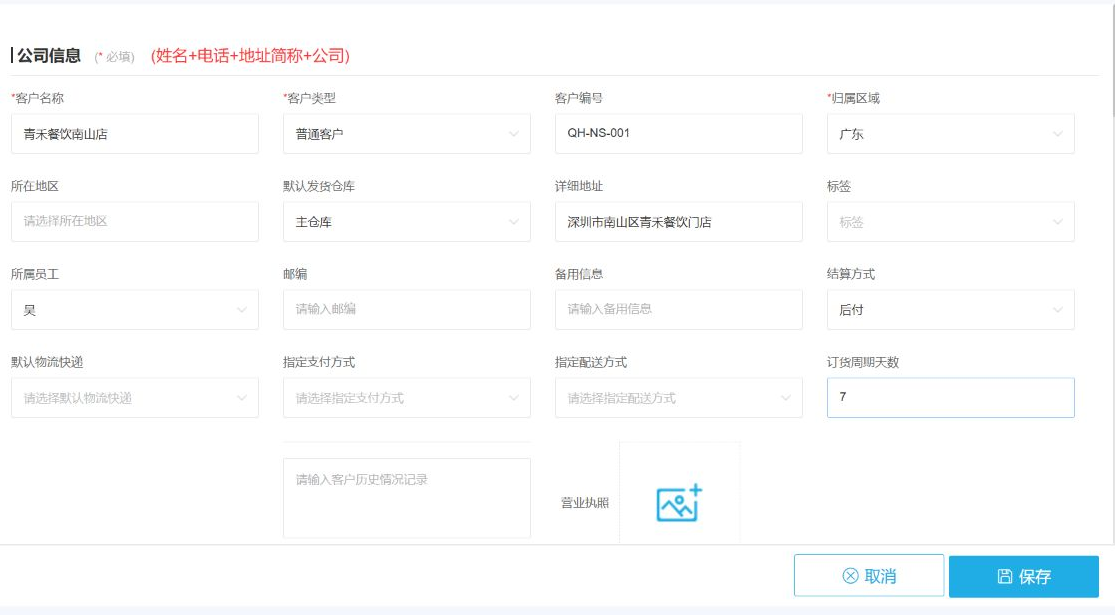Screen dimensions: 1115x615
Task: Focus the 客户名称 field with 青禾餐饮南山店
Action: [x=135, y=134]
